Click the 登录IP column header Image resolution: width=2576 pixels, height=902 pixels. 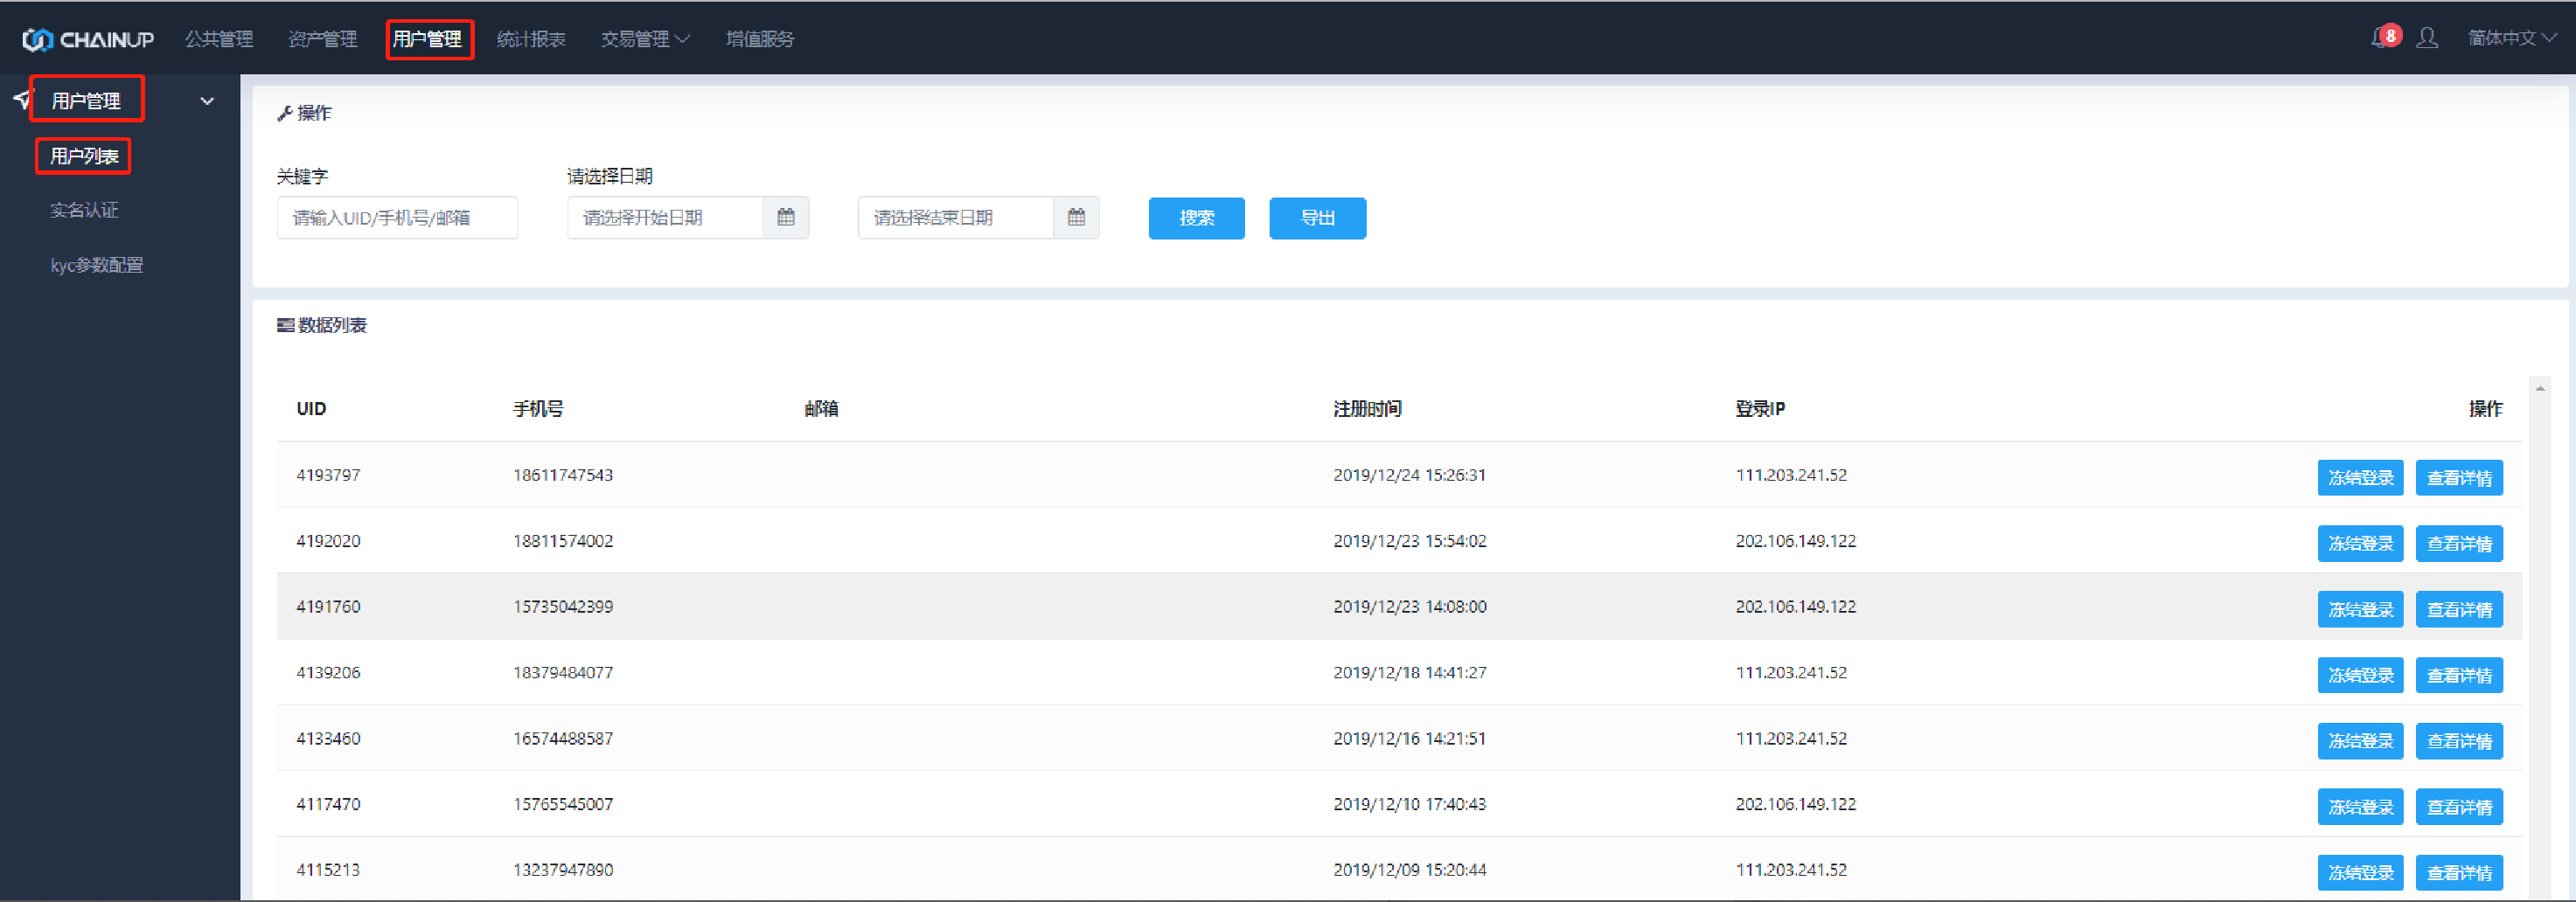(x=1760, y=409)
